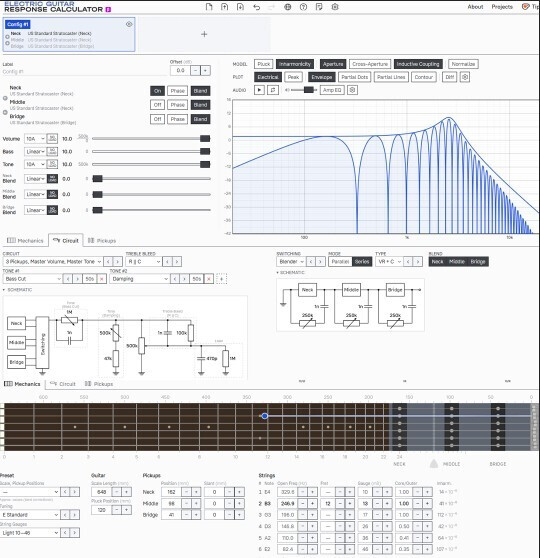Click the undo arrow icon

point(256,7)
